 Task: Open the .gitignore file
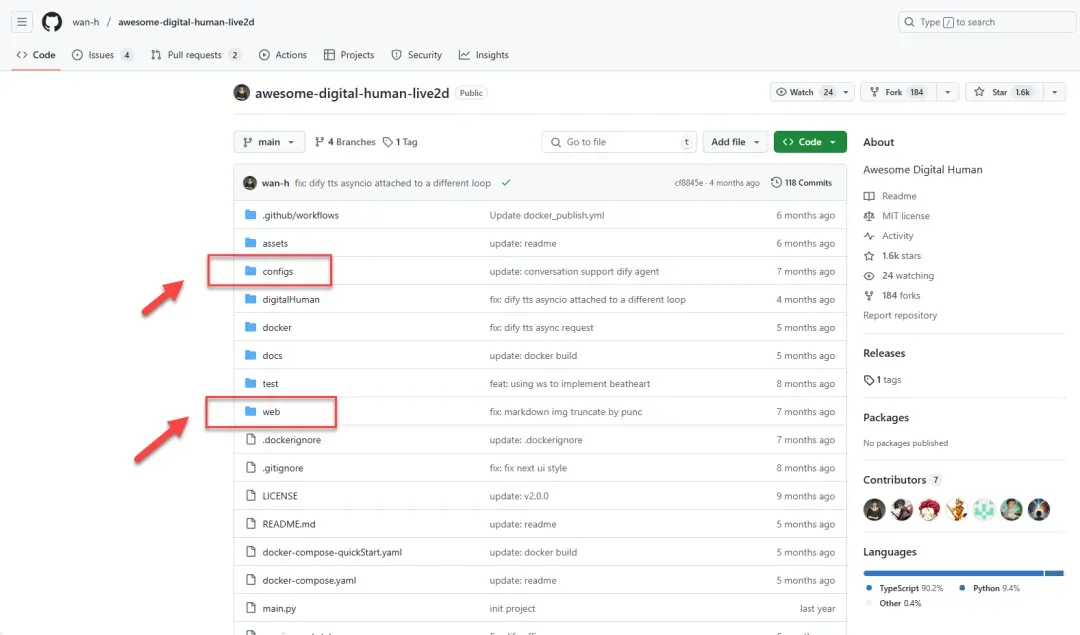(x=282, y=468)
